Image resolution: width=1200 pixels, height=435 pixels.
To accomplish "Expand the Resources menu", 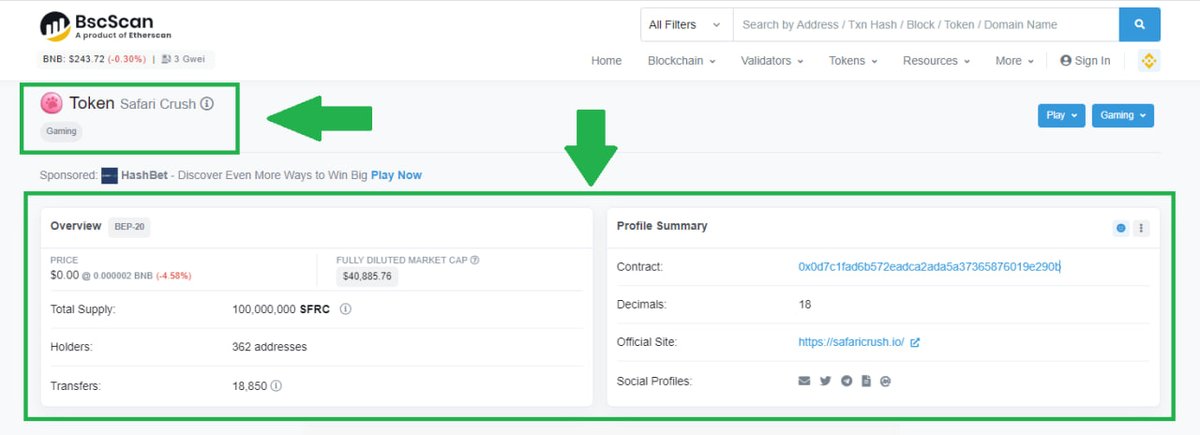I will (x=936, y=61).
